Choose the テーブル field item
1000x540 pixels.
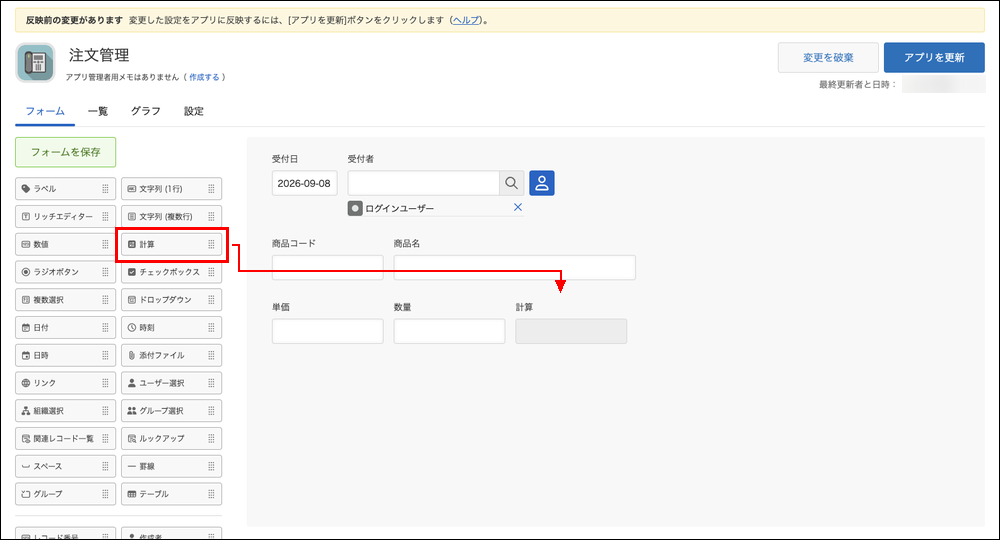[172, 494]
